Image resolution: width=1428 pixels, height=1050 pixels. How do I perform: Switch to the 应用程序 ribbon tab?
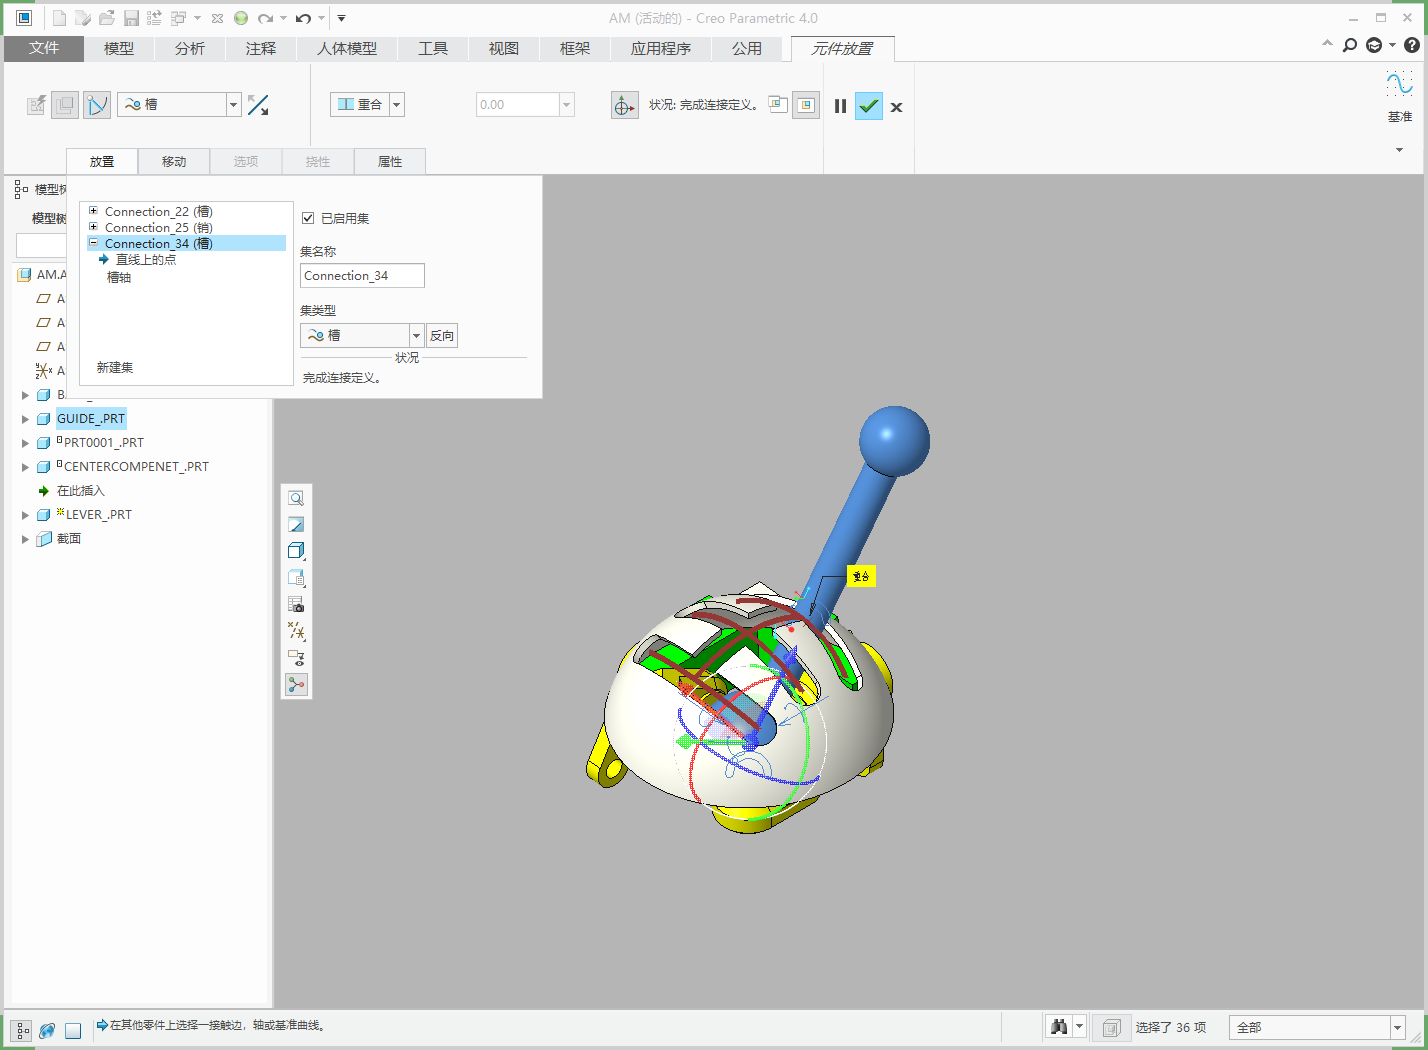coord(661,48)
